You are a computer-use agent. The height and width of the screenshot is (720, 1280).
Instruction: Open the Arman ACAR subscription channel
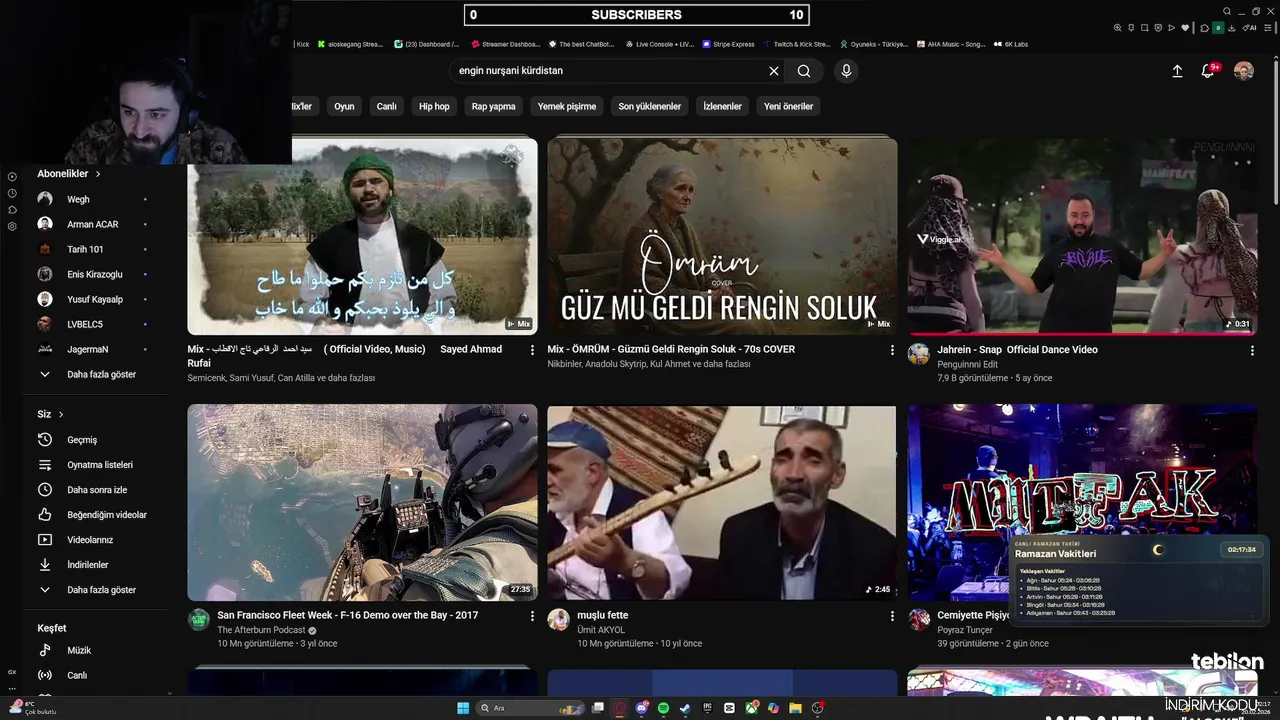pos(92,224)
